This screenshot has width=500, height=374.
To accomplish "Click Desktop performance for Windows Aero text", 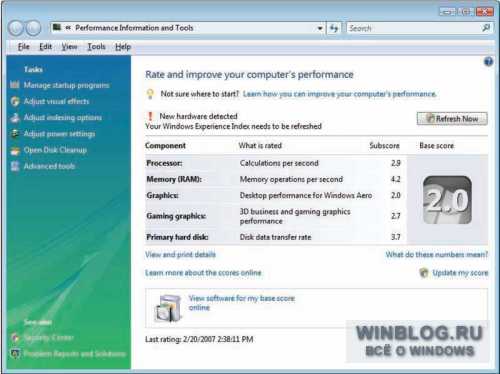I will [306, 195].
